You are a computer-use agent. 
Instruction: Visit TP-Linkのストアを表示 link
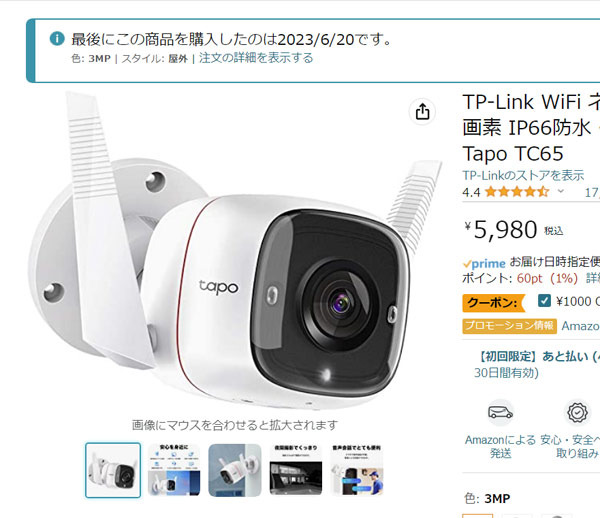click(x=523, y=175)
